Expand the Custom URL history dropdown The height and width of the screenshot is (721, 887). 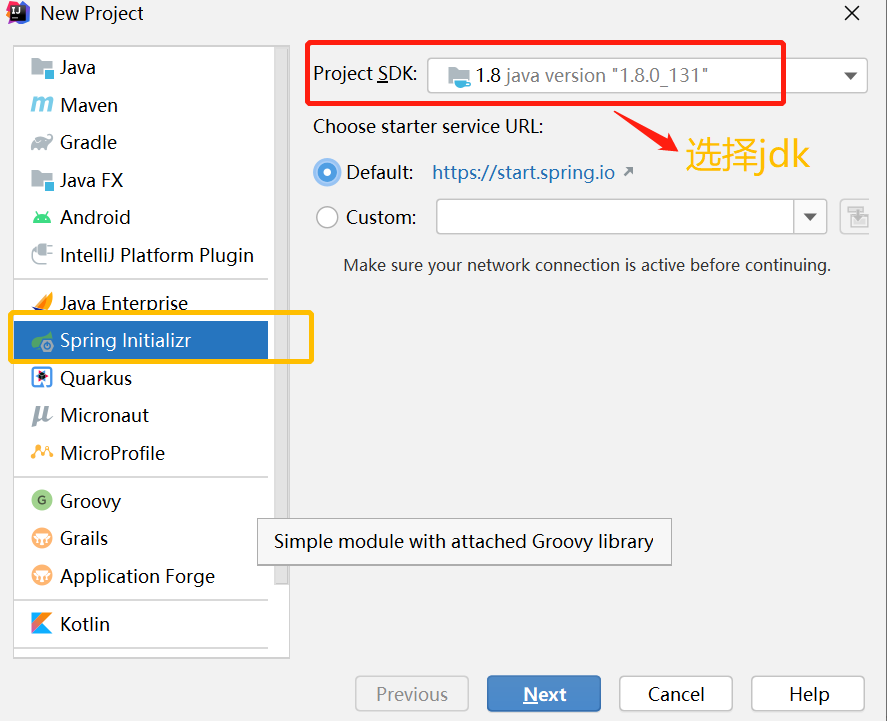pos(810,217)
